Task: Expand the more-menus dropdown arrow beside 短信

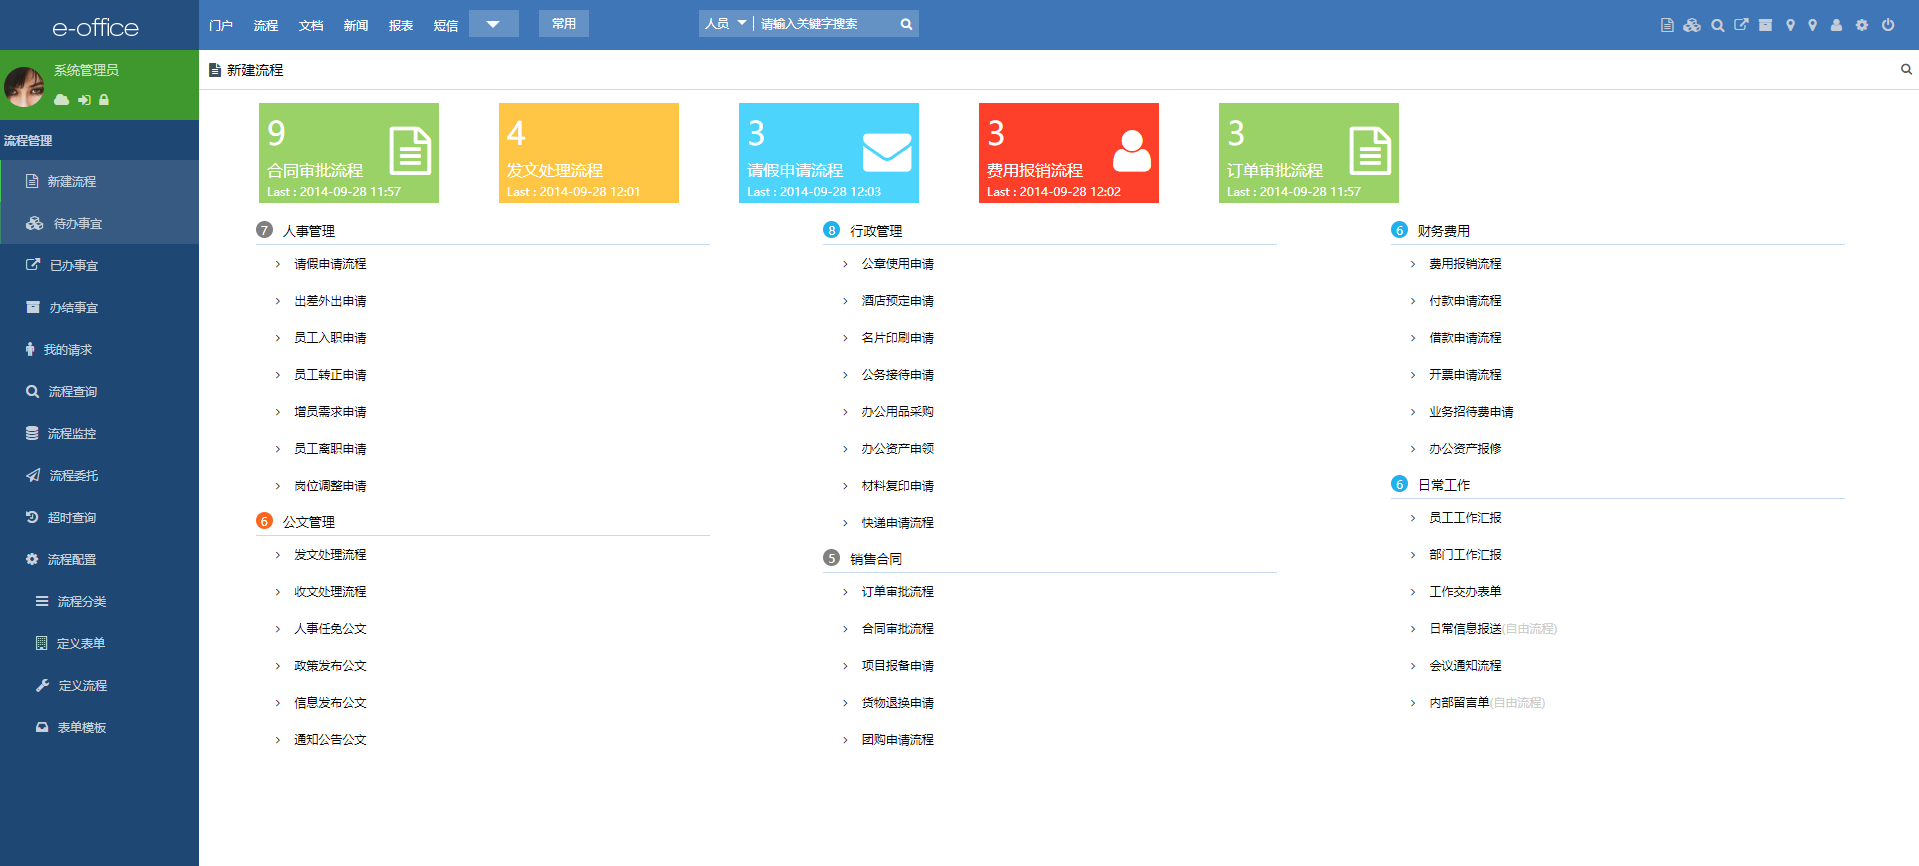Action: click(x=493, y=24)
